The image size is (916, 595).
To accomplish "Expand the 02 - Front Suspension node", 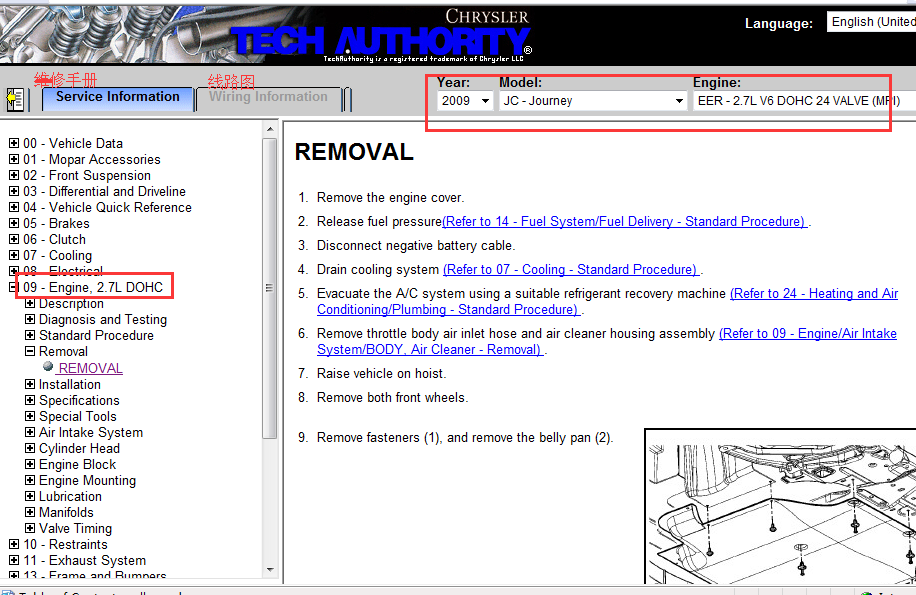I will tap(14, 175).
